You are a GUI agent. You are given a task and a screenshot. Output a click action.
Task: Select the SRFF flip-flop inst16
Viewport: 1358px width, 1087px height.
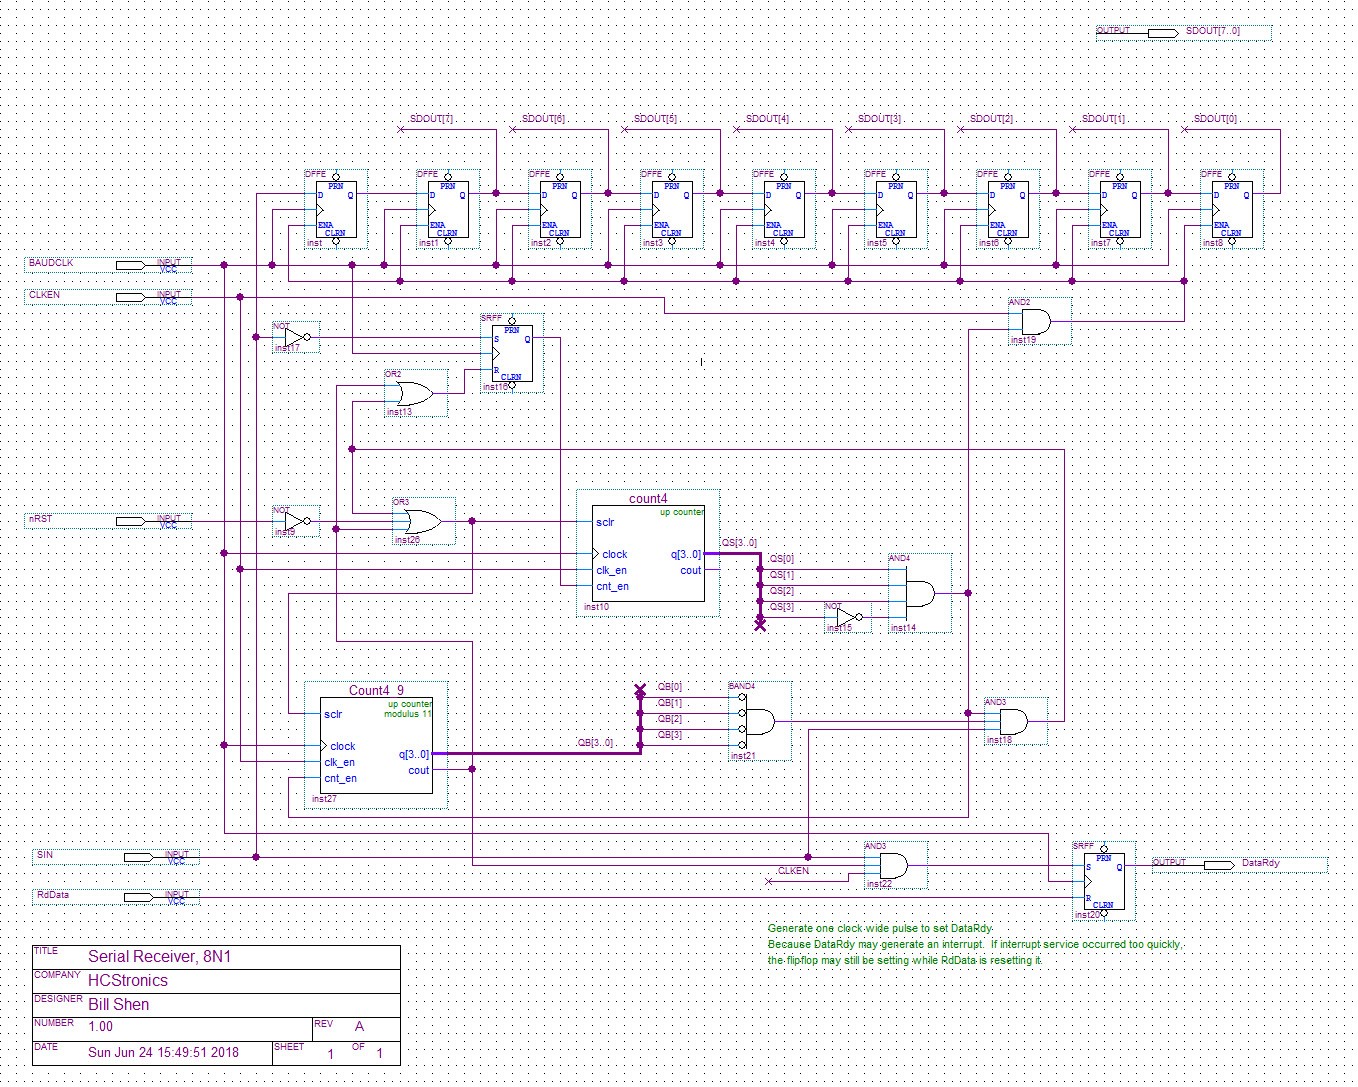[512, 354]
